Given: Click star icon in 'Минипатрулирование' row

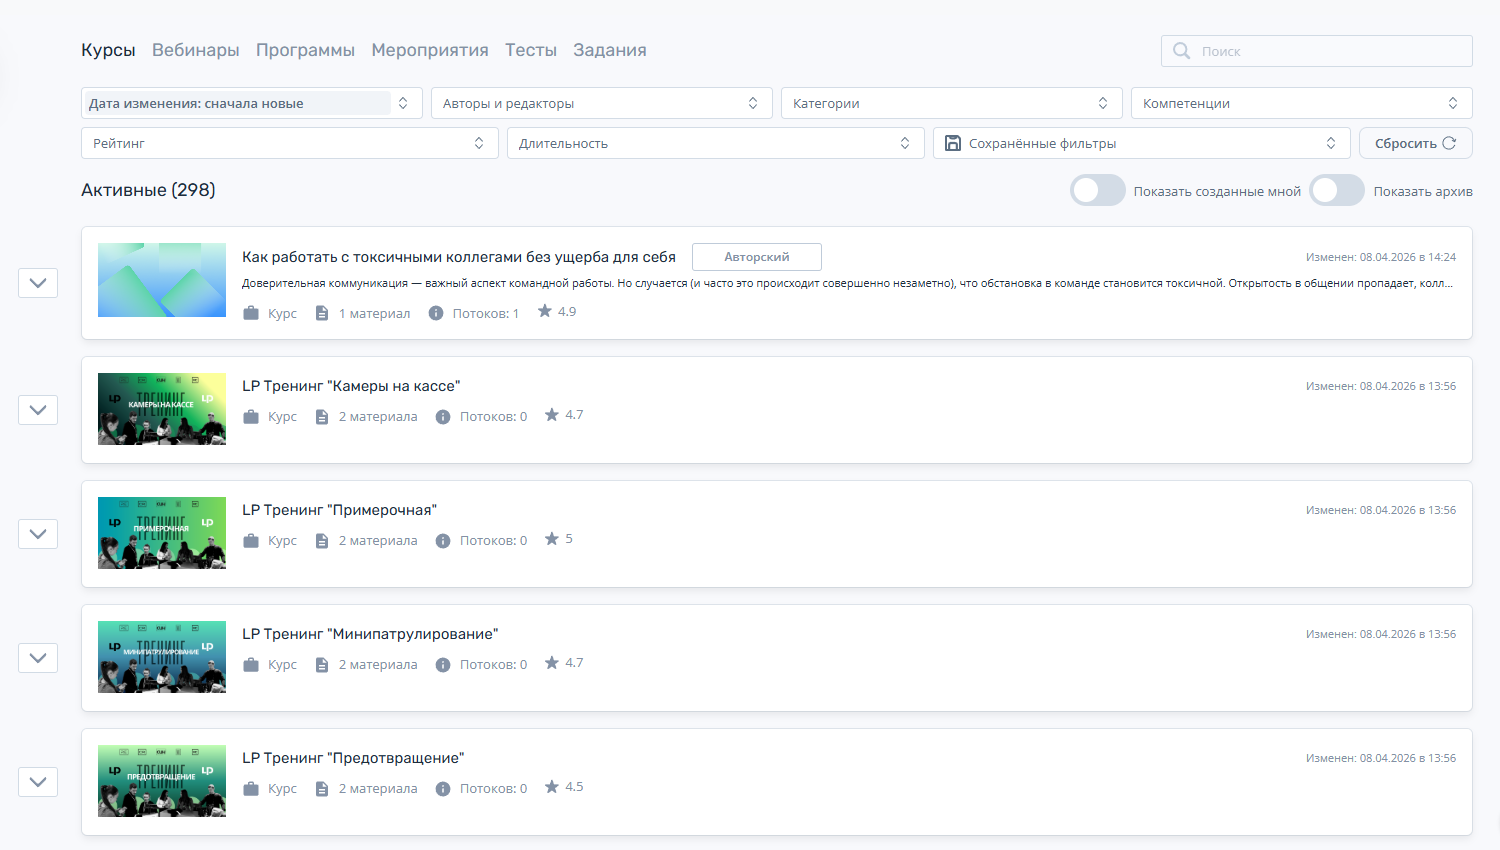Looking at the screenshot, I should coord(552,662).
